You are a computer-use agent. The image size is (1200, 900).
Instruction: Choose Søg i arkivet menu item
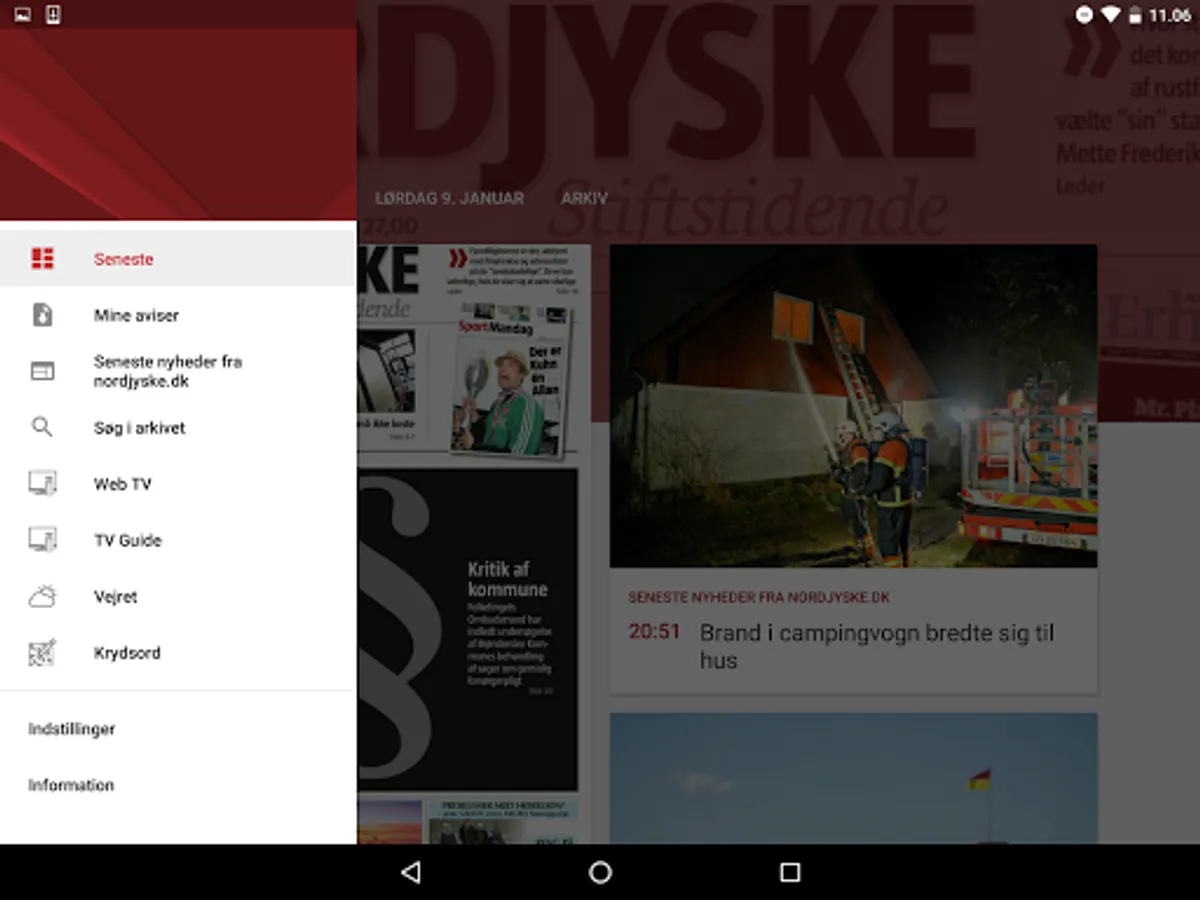[x=178, y=427]
